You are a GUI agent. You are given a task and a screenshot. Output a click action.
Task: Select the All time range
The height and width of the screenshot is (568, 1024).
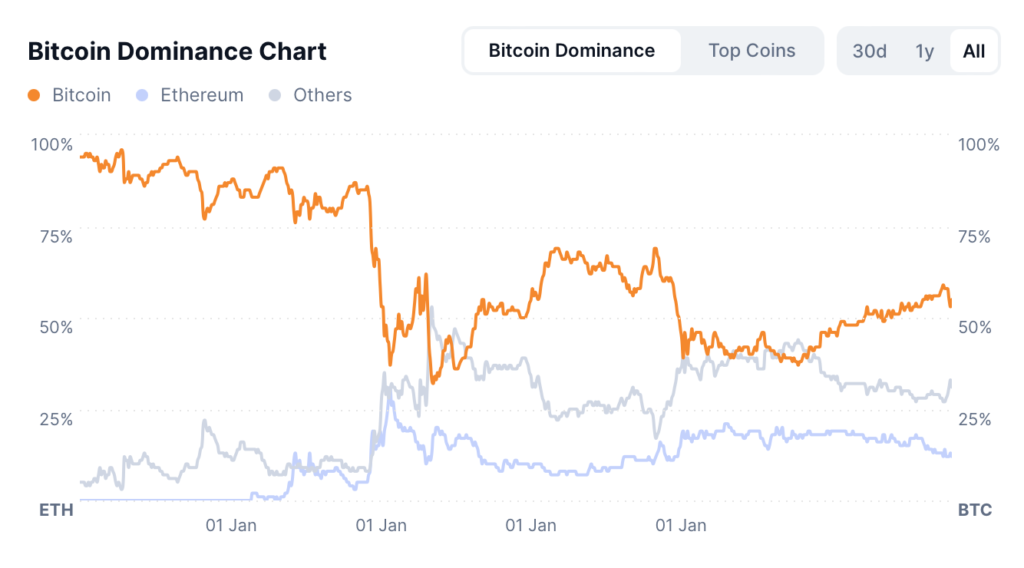pos(973,51)
